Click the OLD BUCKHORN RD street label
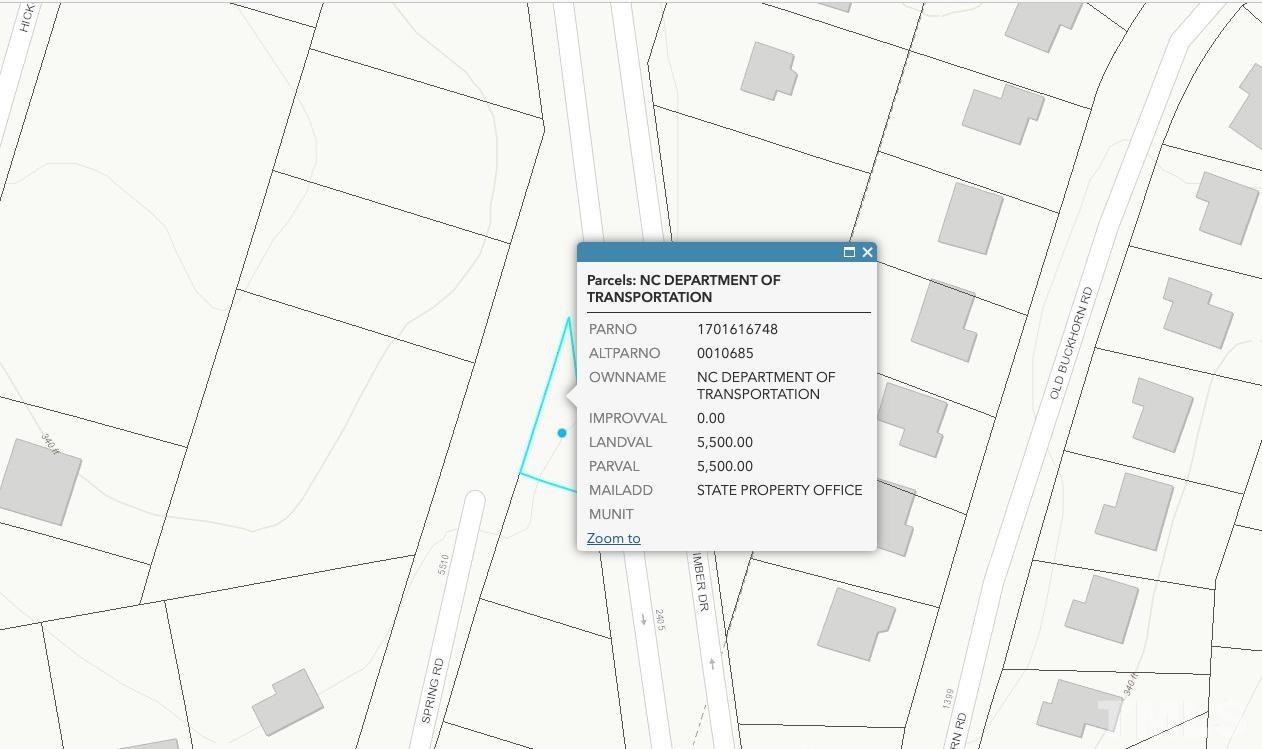This screenshot has width=1262, height=749. (1071, 343)
